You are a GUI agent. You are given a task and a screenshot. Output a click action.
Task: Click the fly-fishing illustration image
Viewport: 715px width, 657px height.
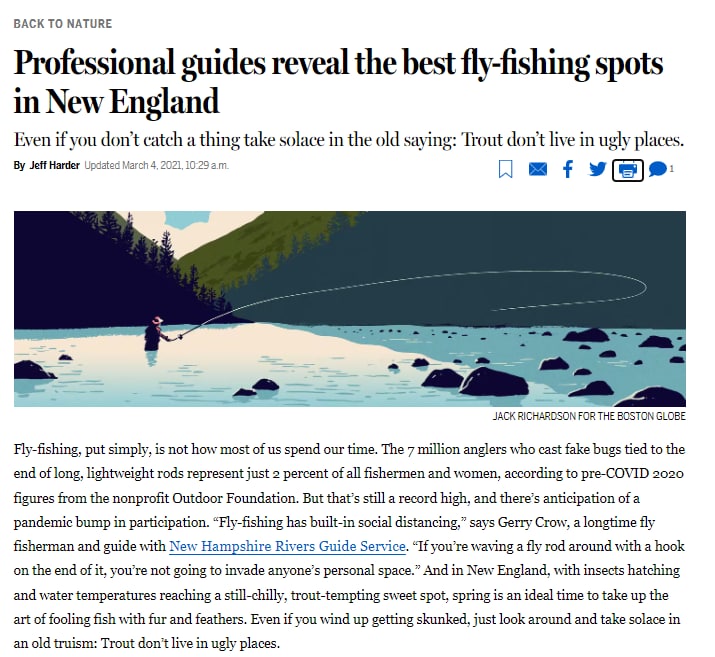click(x=350, y=309)
